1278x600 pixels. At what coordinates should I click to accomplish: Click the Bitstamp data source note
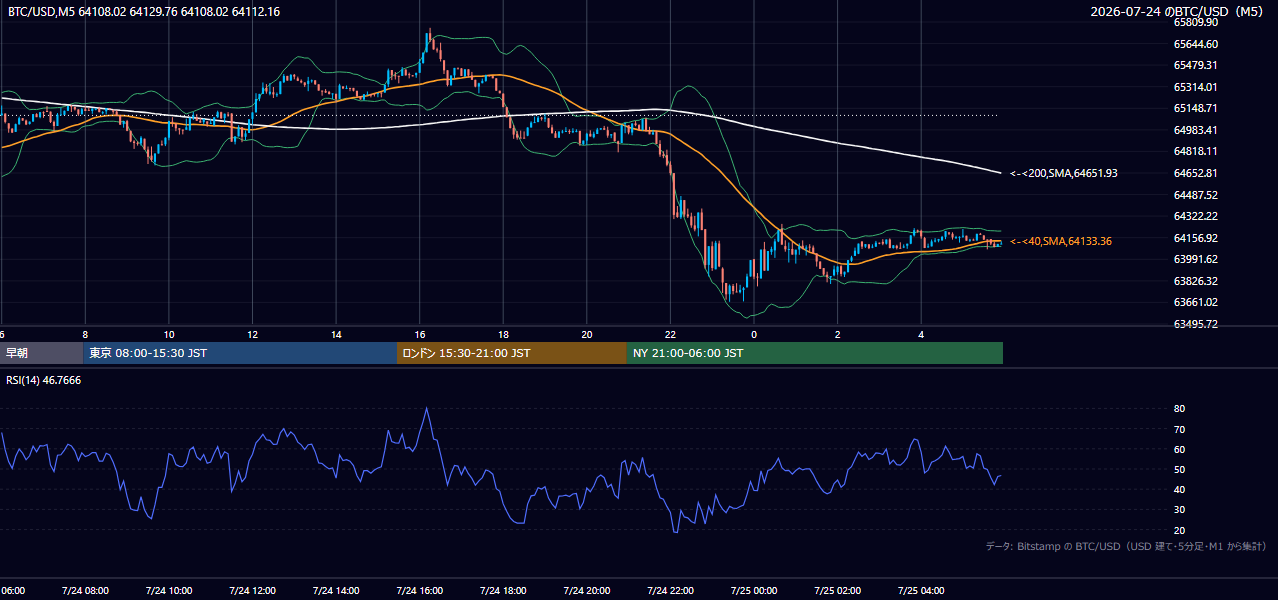(x=1126, y=546)
